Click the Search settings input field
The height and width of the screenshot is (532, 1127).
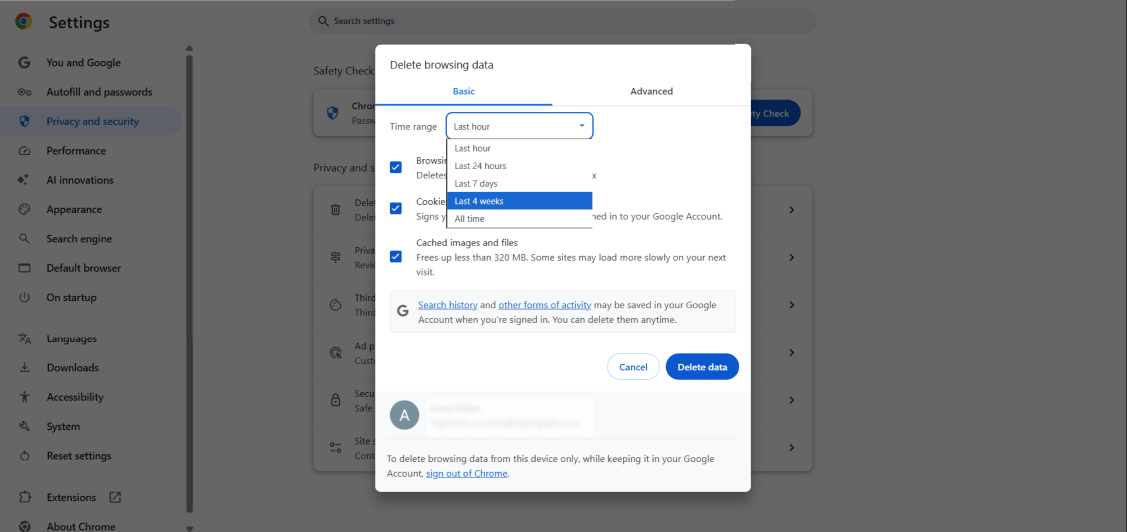coord(563,21)
